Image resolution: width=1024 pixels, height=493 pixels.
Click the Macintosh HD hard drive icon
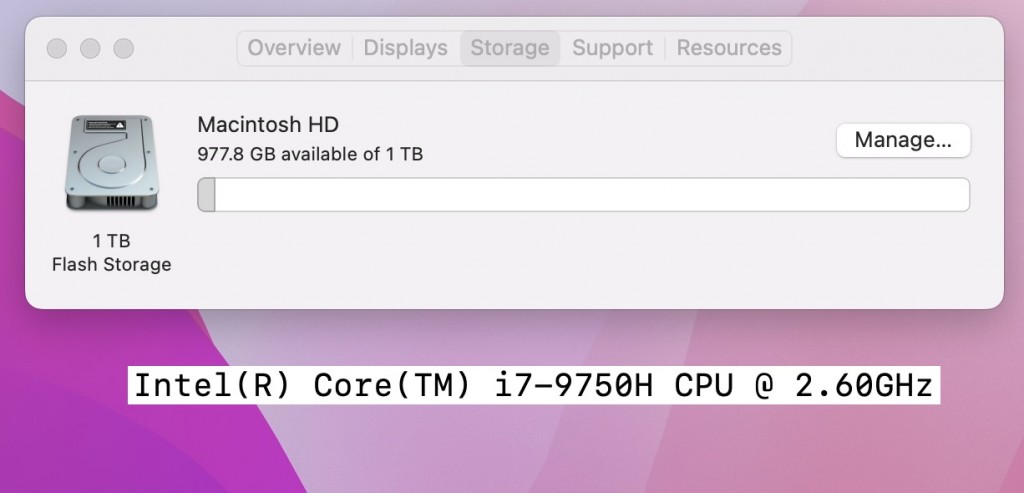(112, 163)
